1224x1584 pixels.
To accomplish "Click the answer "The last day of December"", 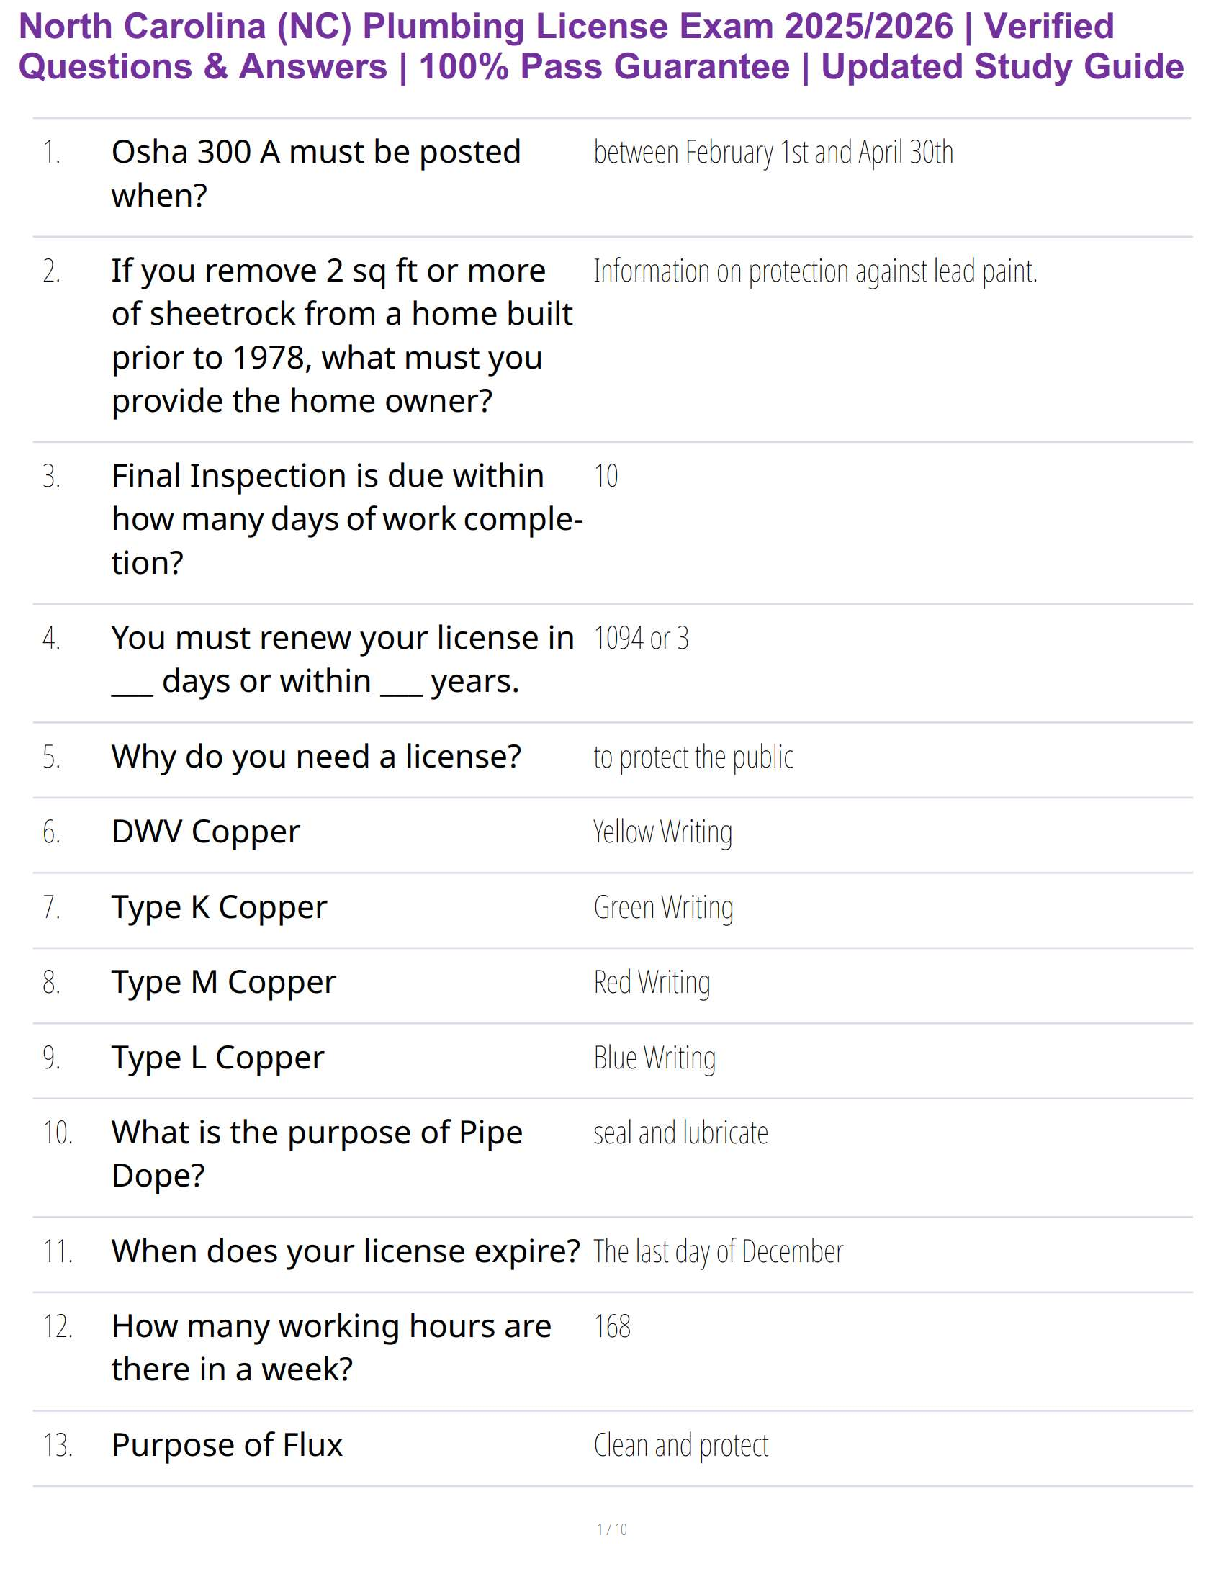I will [x=717, y=1252].
